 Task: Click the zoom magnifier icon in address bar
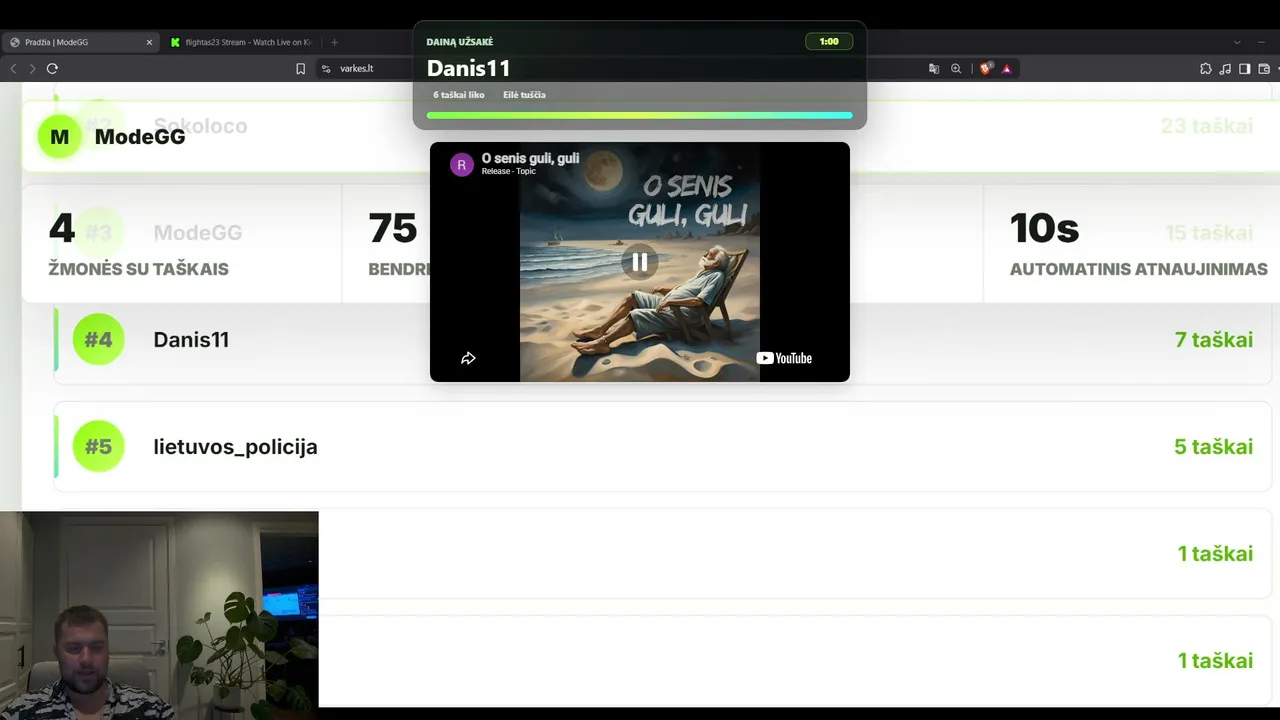coord(956,69)
